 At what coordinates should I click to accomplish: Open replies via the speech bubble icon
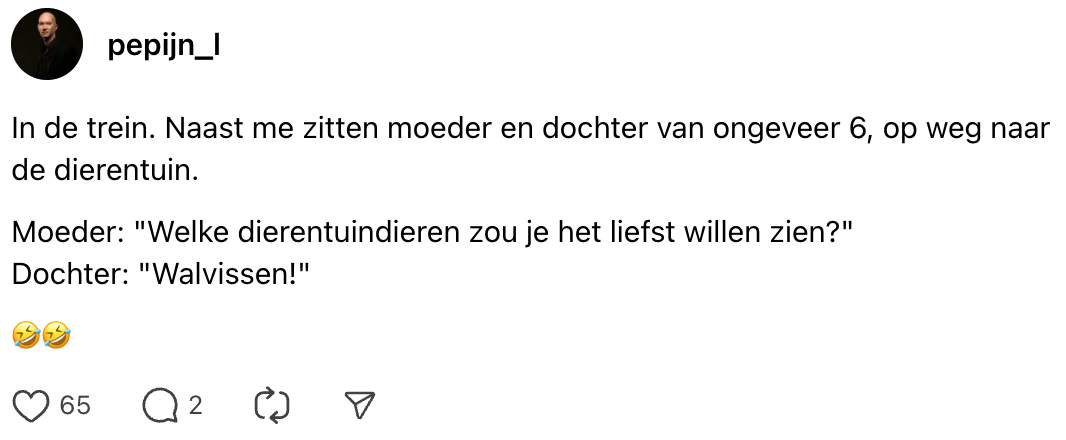pyautogui.click(x=158, y=405)
